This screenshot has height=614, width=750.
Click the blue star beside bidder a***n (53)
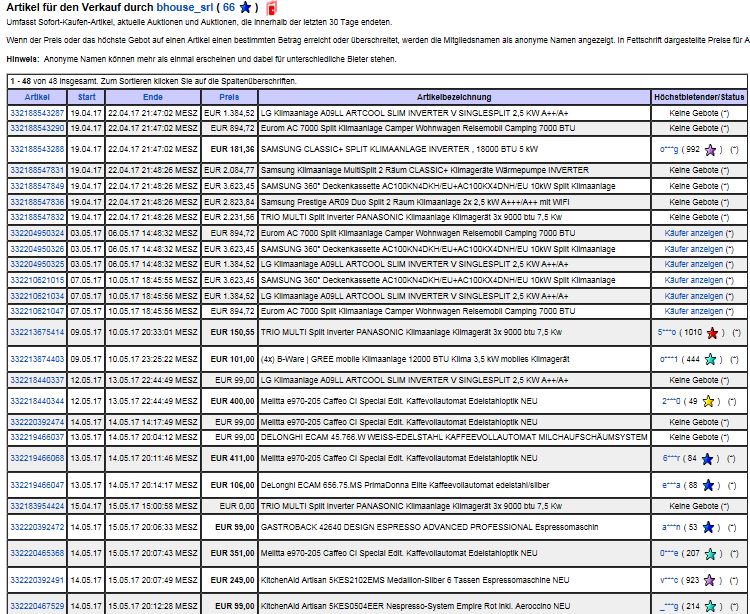point(708,527)
